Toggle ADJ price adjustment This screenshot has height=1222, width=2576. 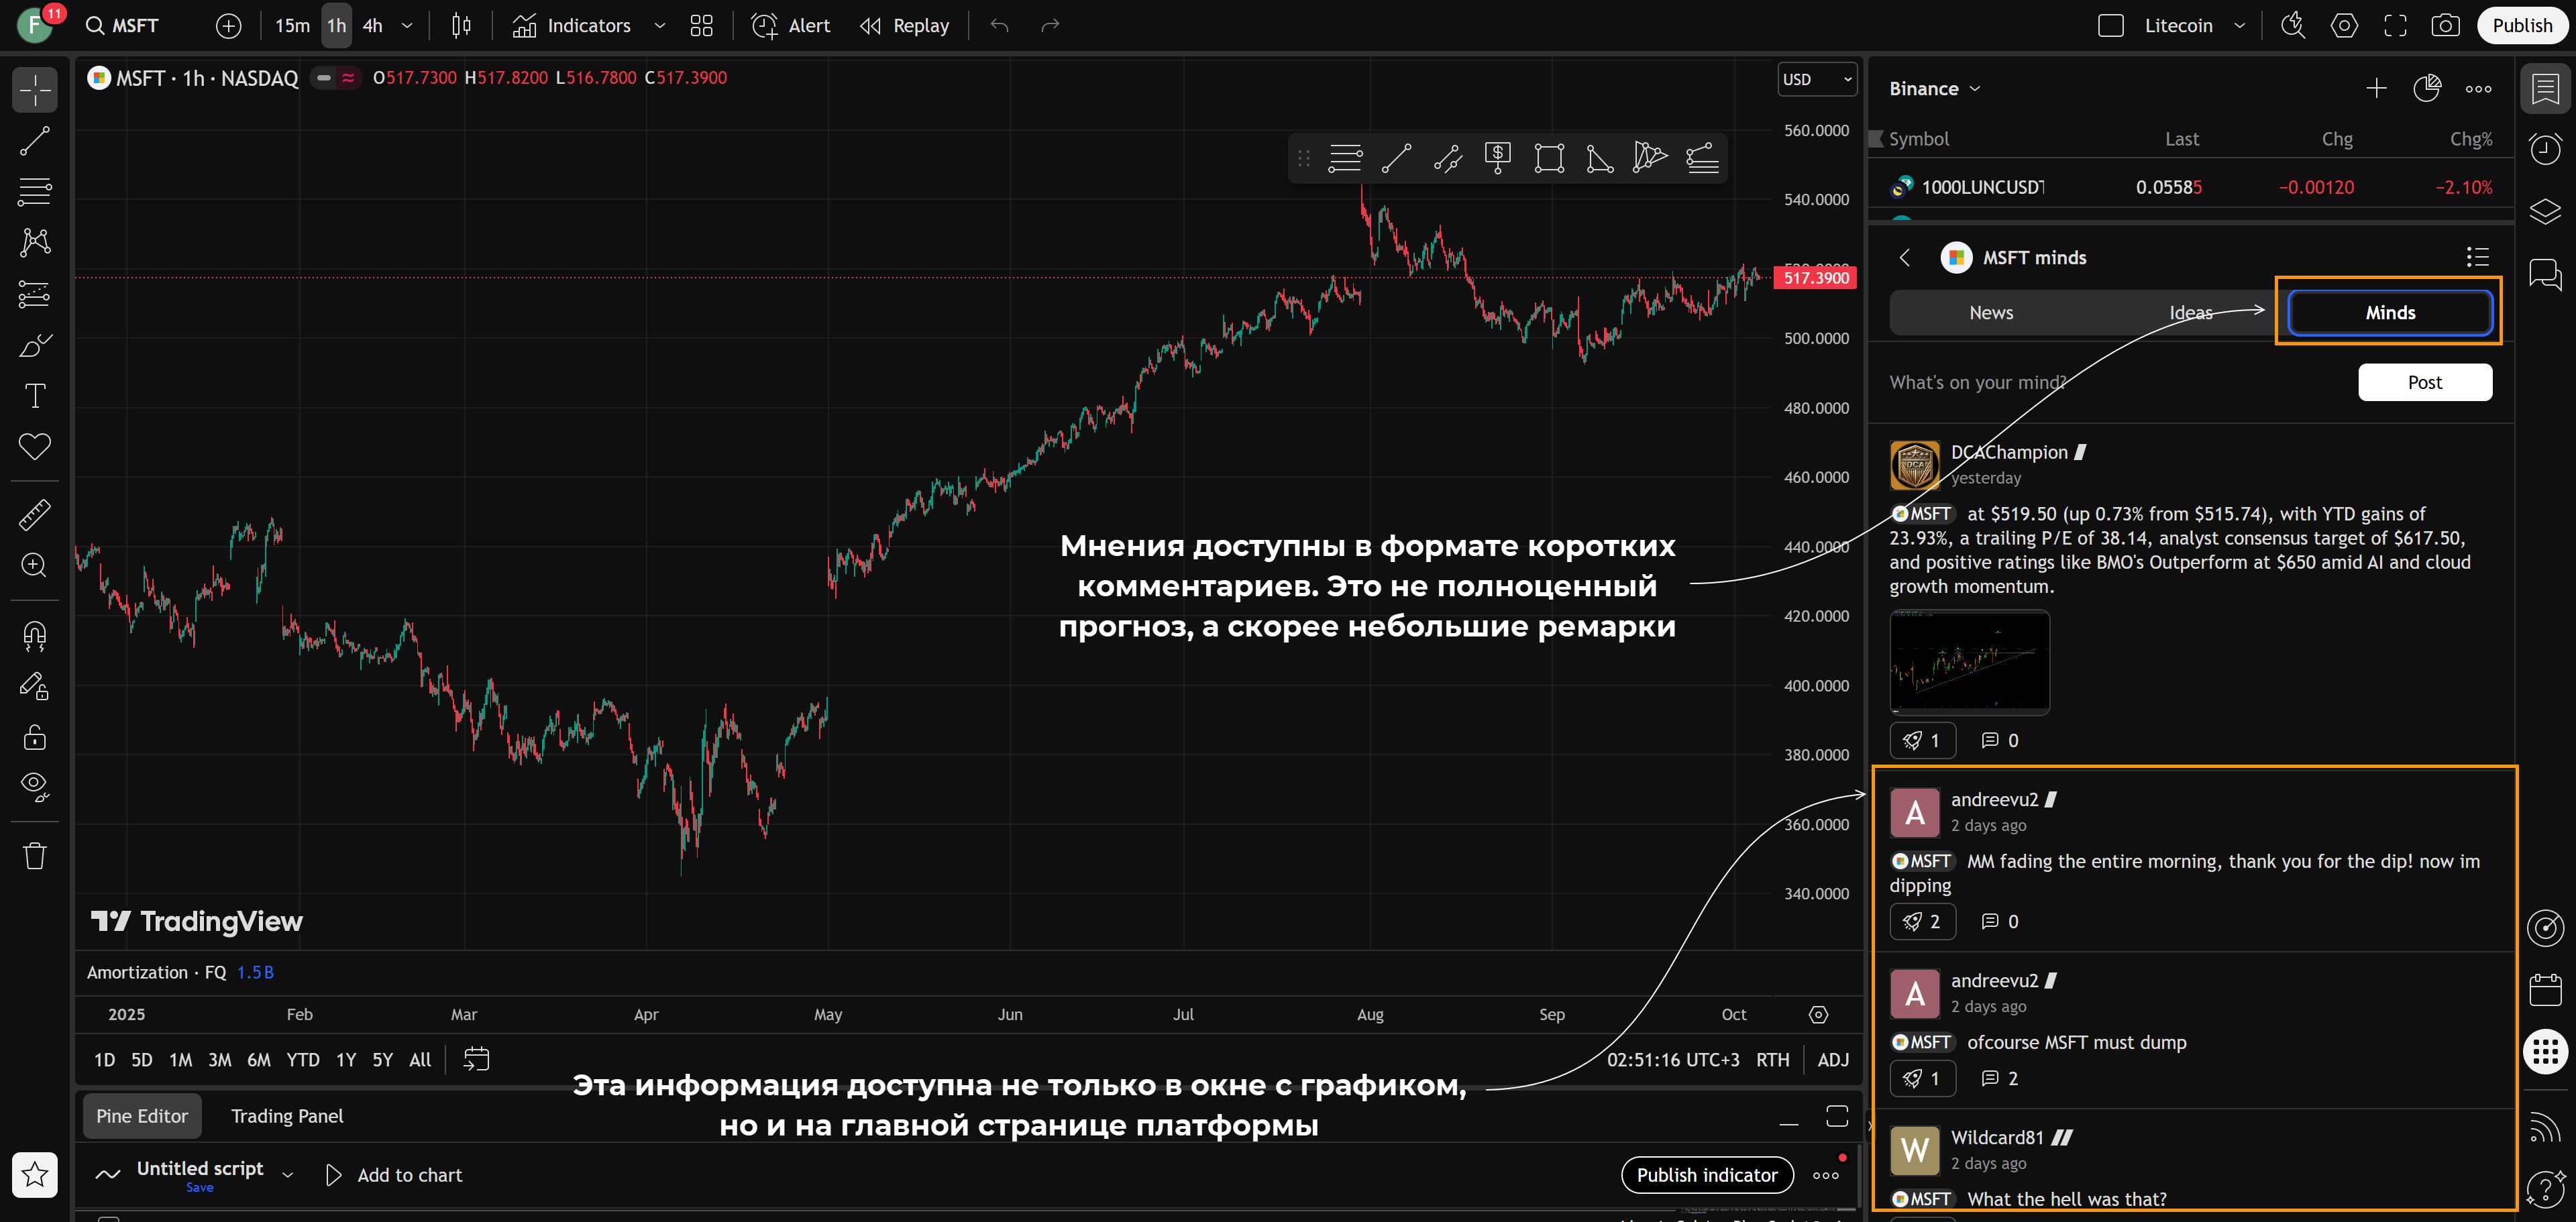pos(1832,1059)
